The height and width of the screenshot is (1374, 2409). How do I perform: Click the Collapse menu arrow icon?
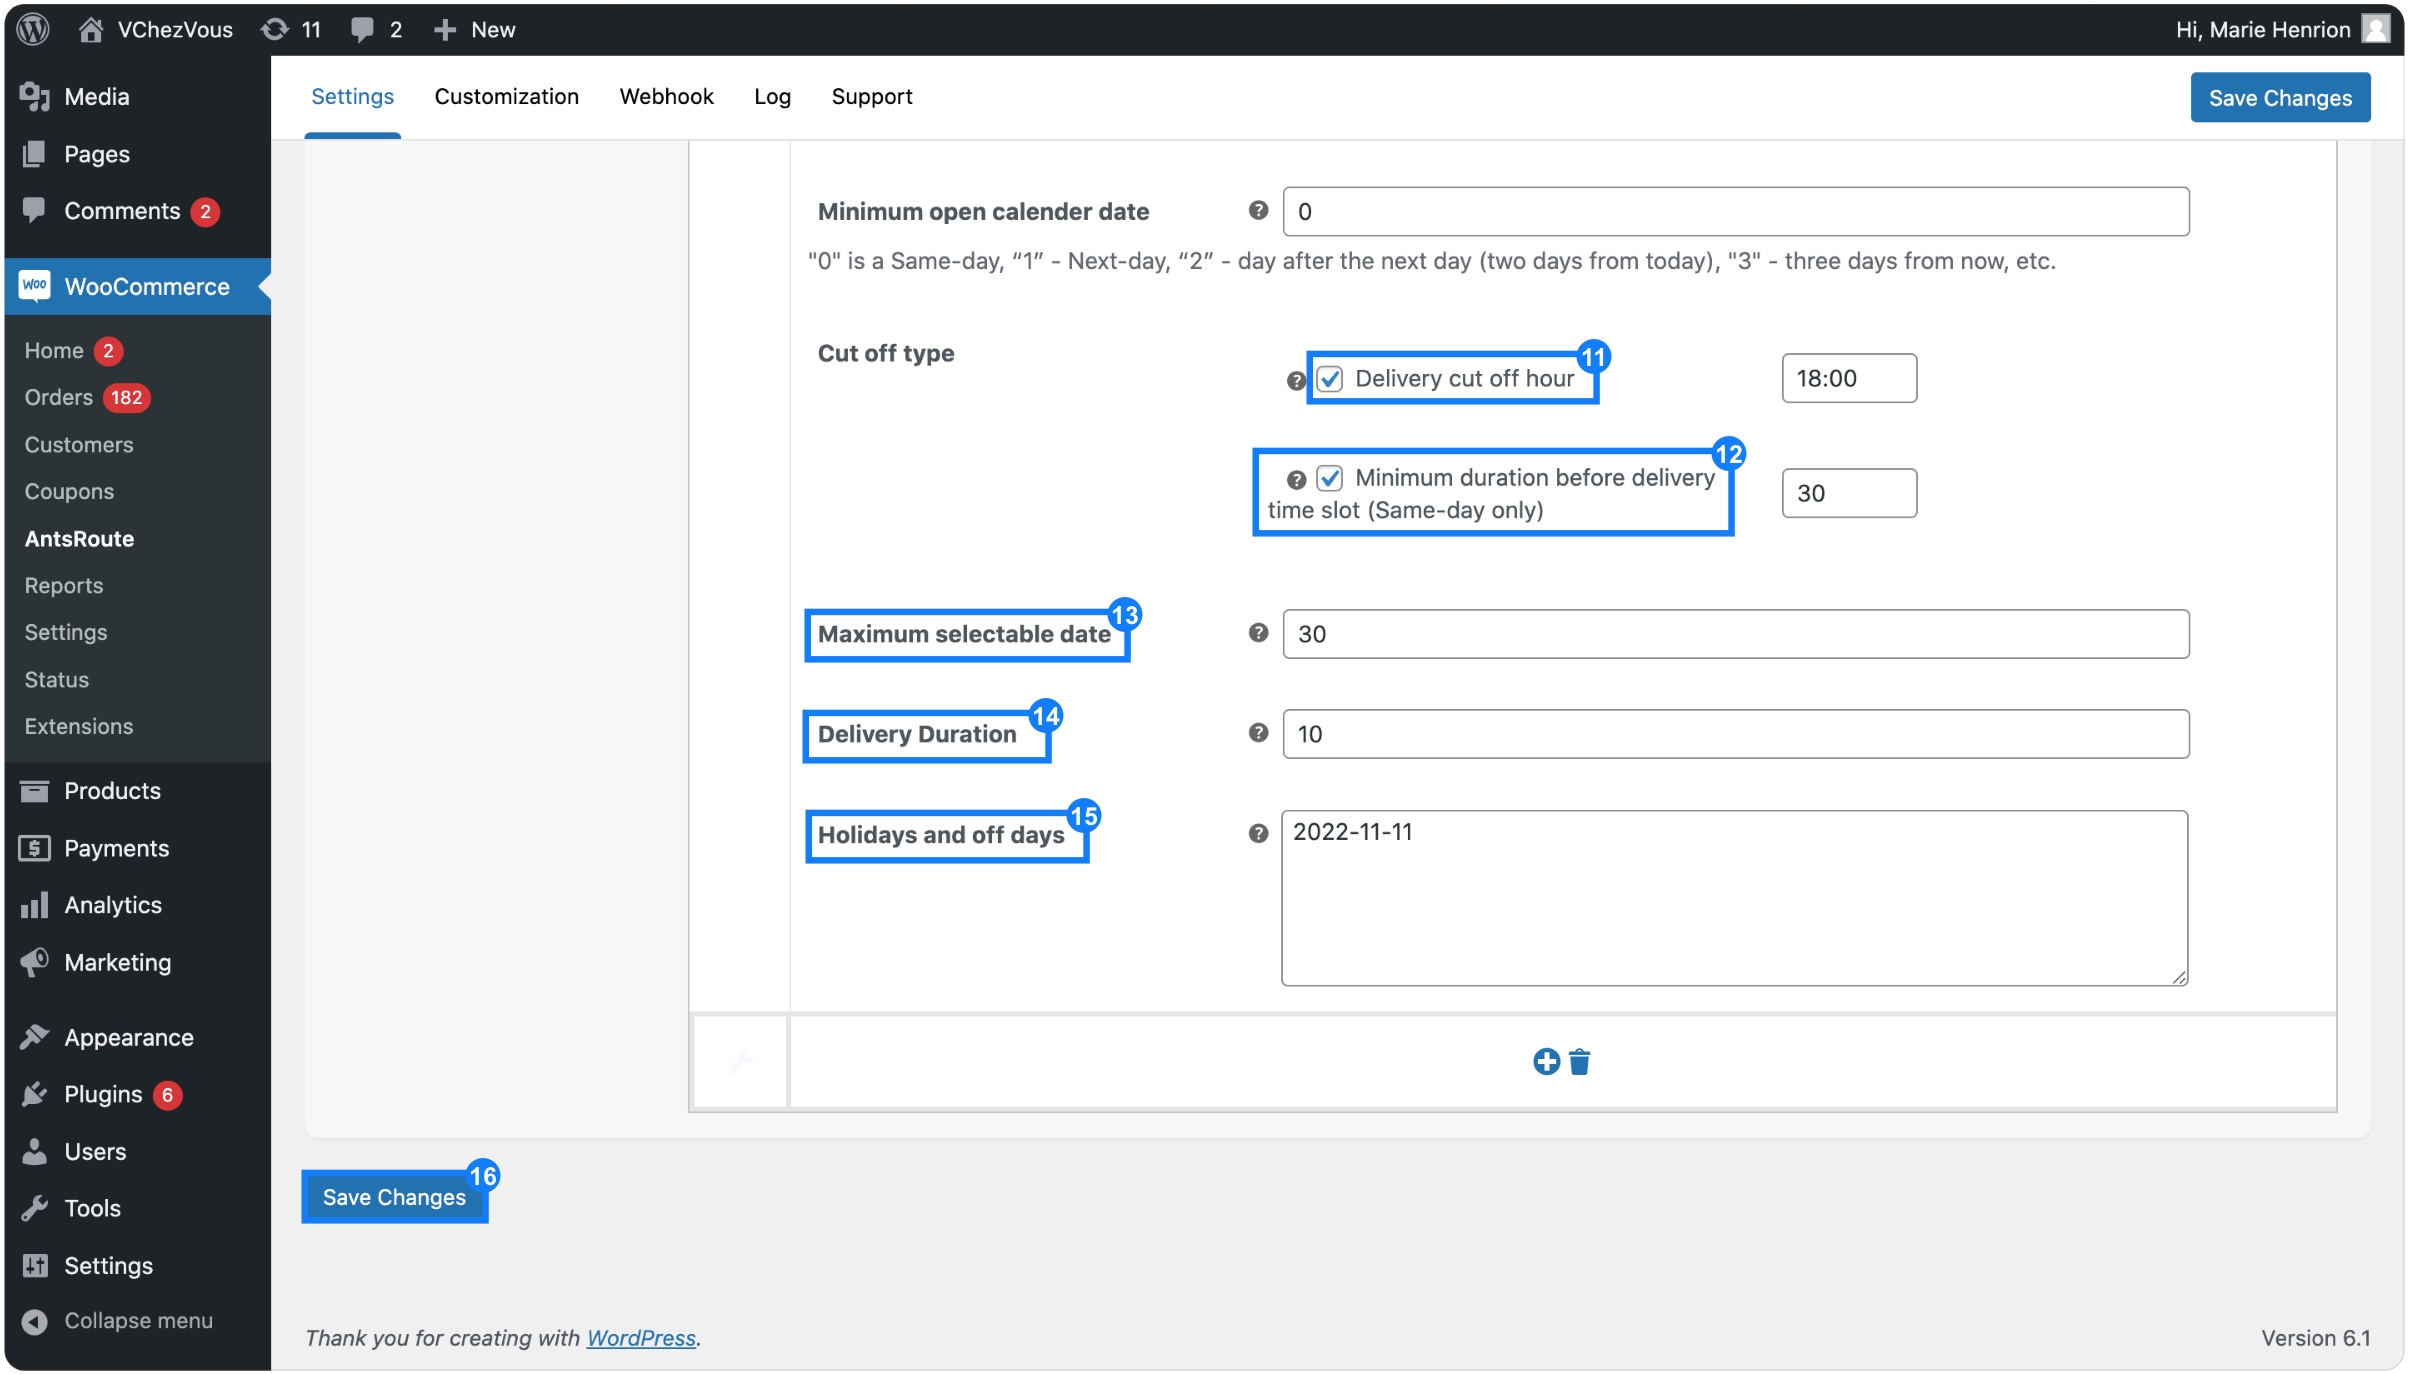pos(34,1321)
